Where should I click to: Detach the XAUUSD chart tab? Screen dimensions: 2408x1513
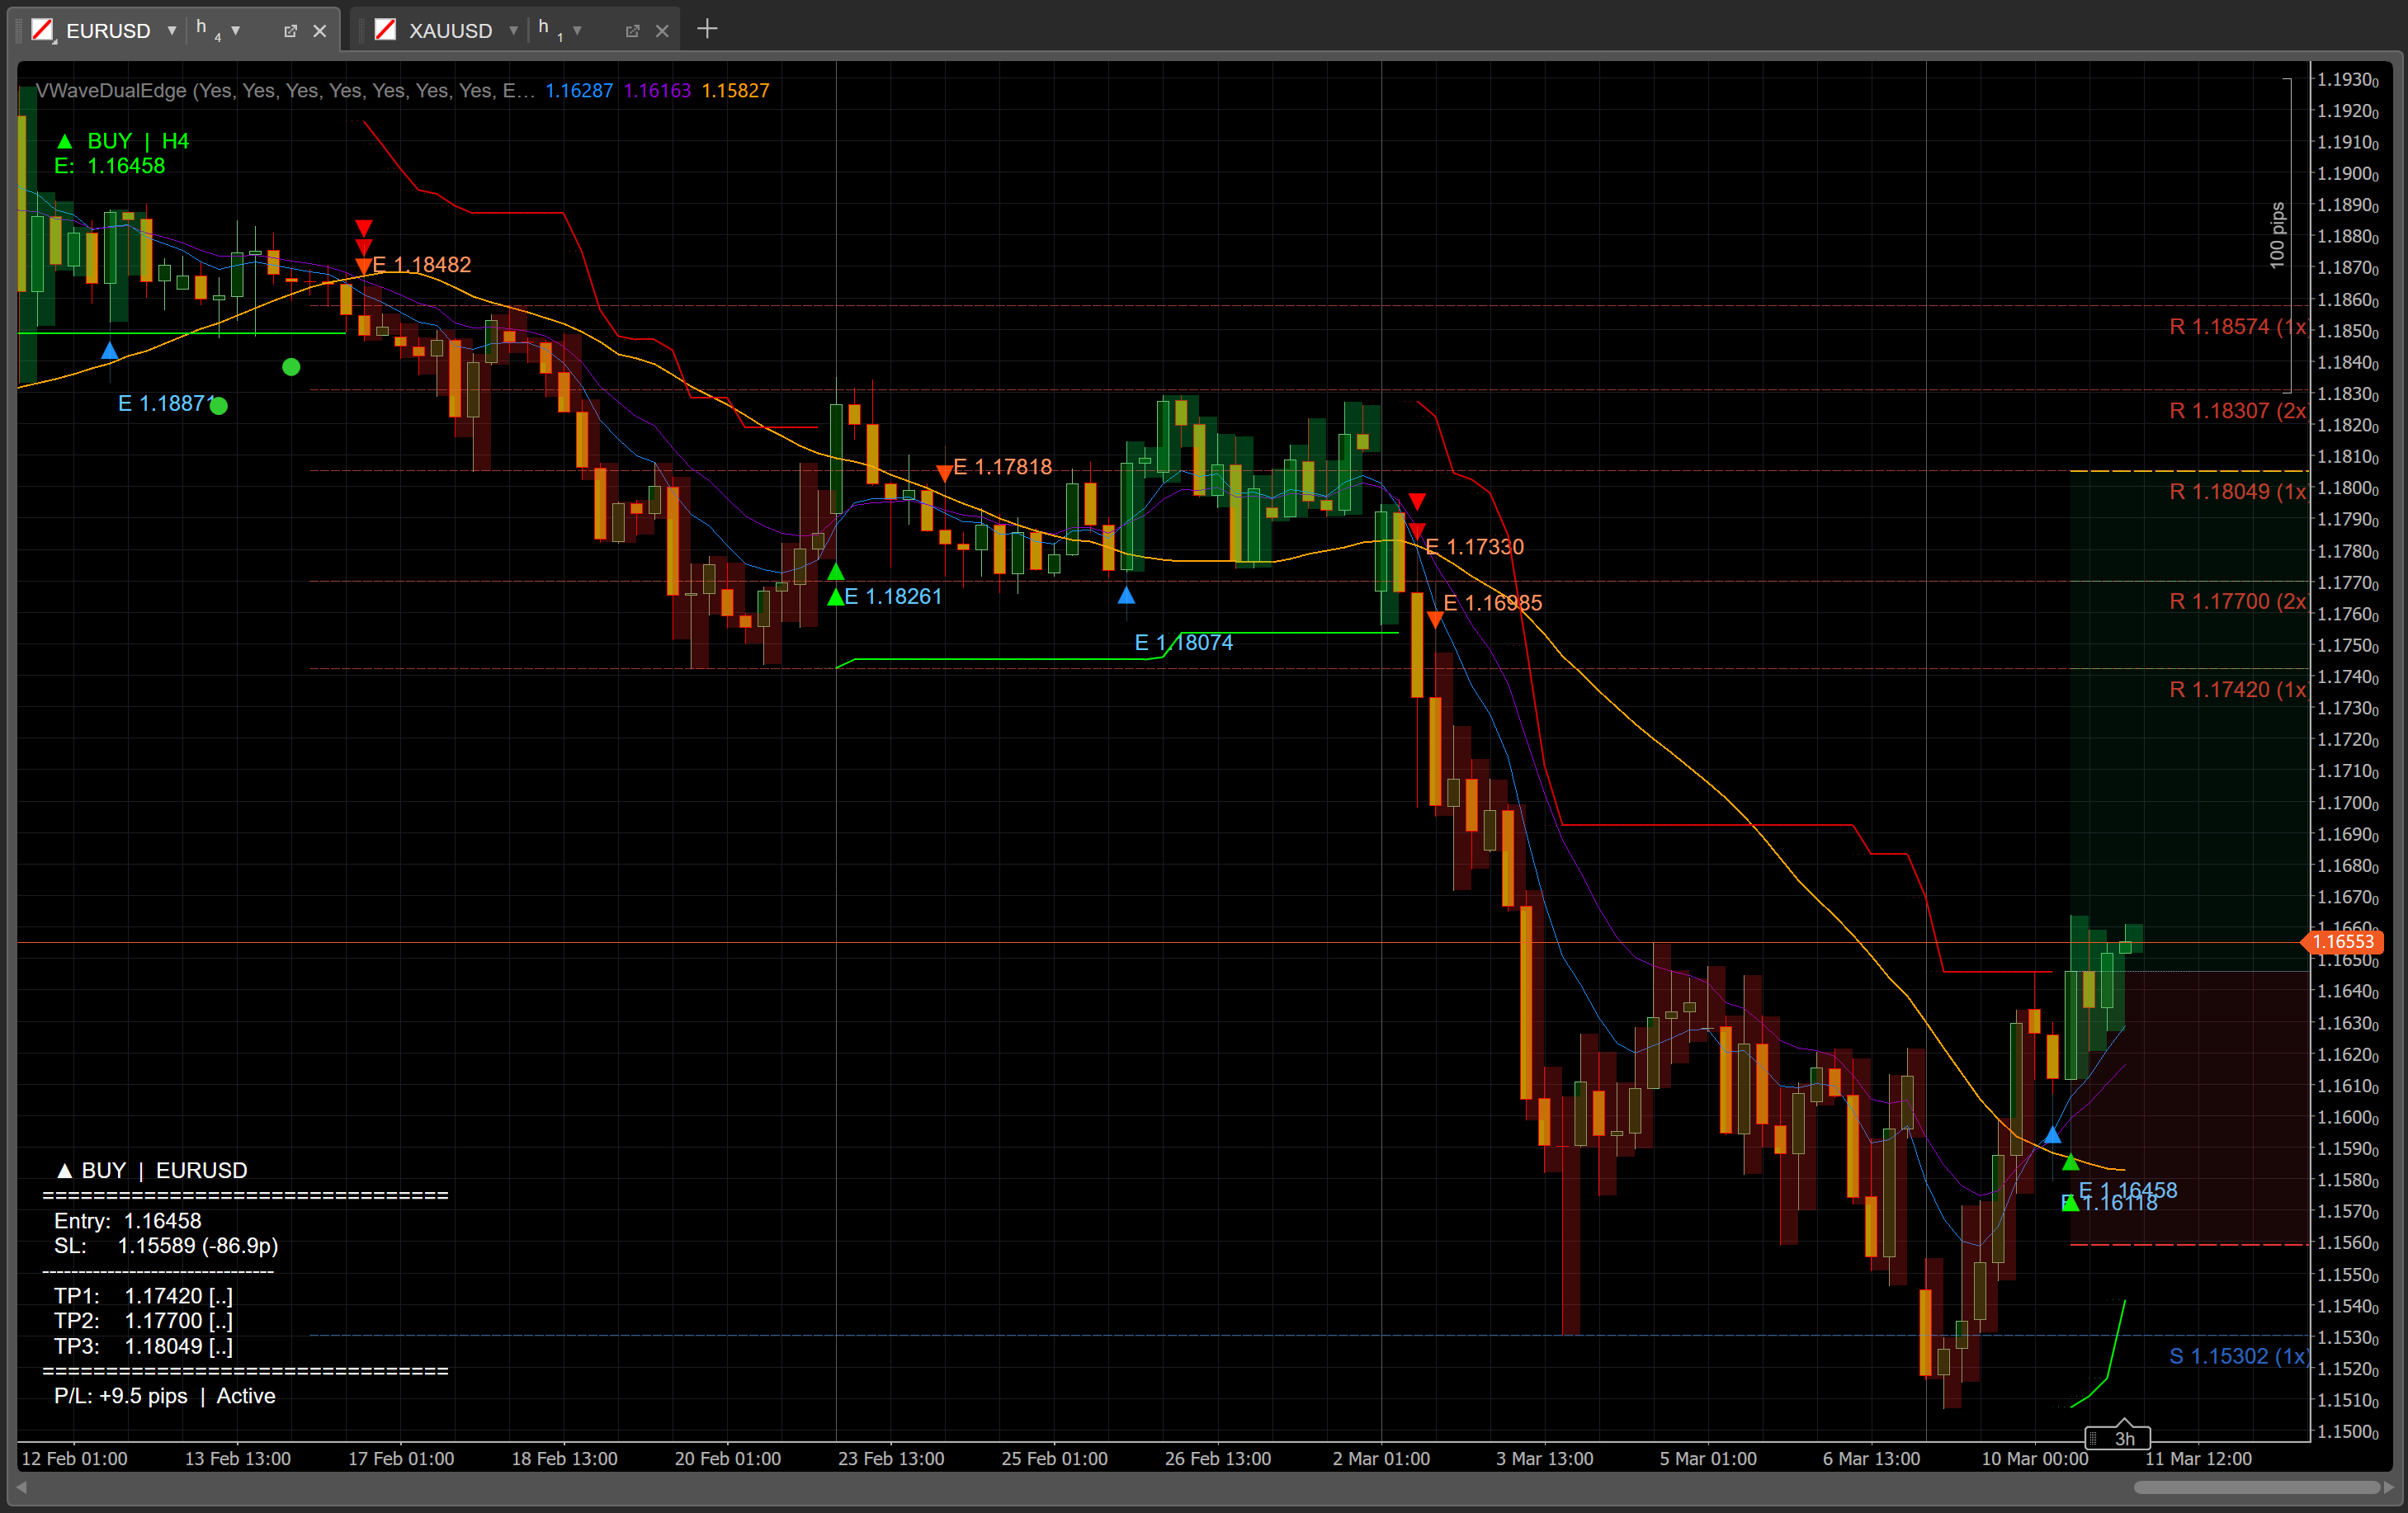(x=632, y=31)
